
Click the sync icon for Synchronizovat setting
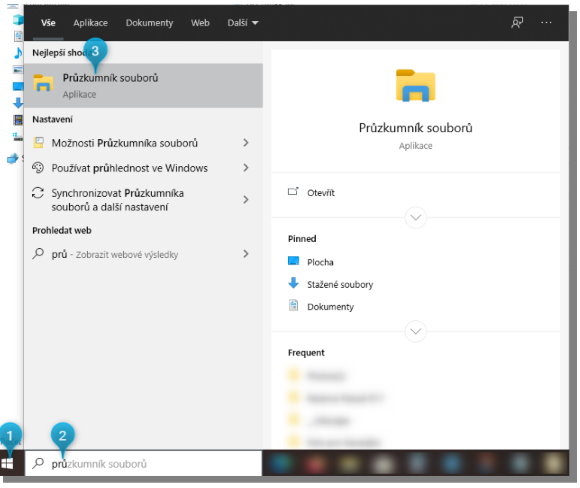click(x=38, y=193)
